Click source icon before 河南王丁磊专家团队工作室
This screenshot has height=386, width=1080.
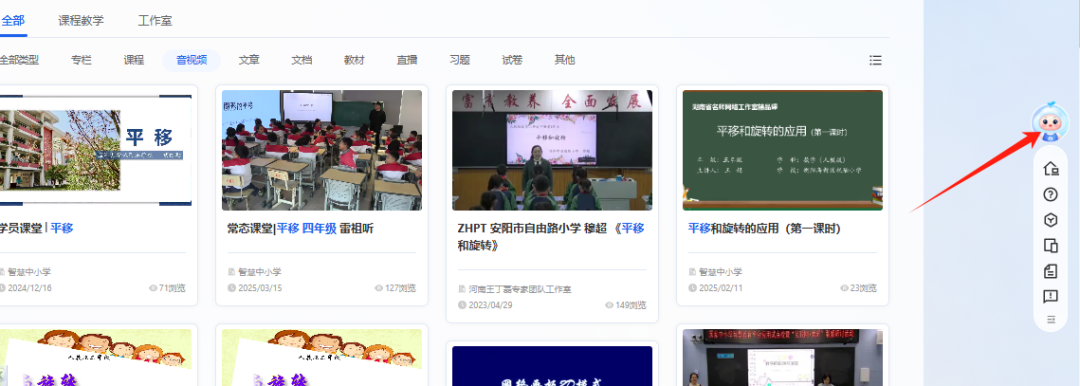462,289
